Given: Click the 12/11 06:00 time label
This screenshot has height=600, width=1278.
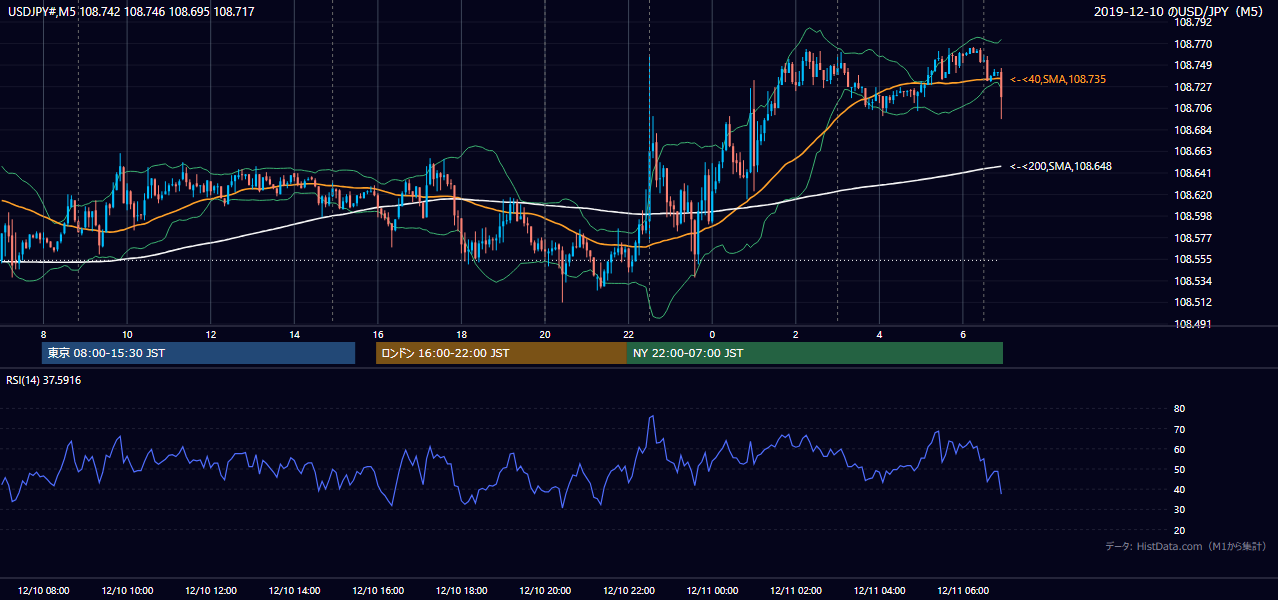Looking at the screenshot, I should (x=963, y=591).
